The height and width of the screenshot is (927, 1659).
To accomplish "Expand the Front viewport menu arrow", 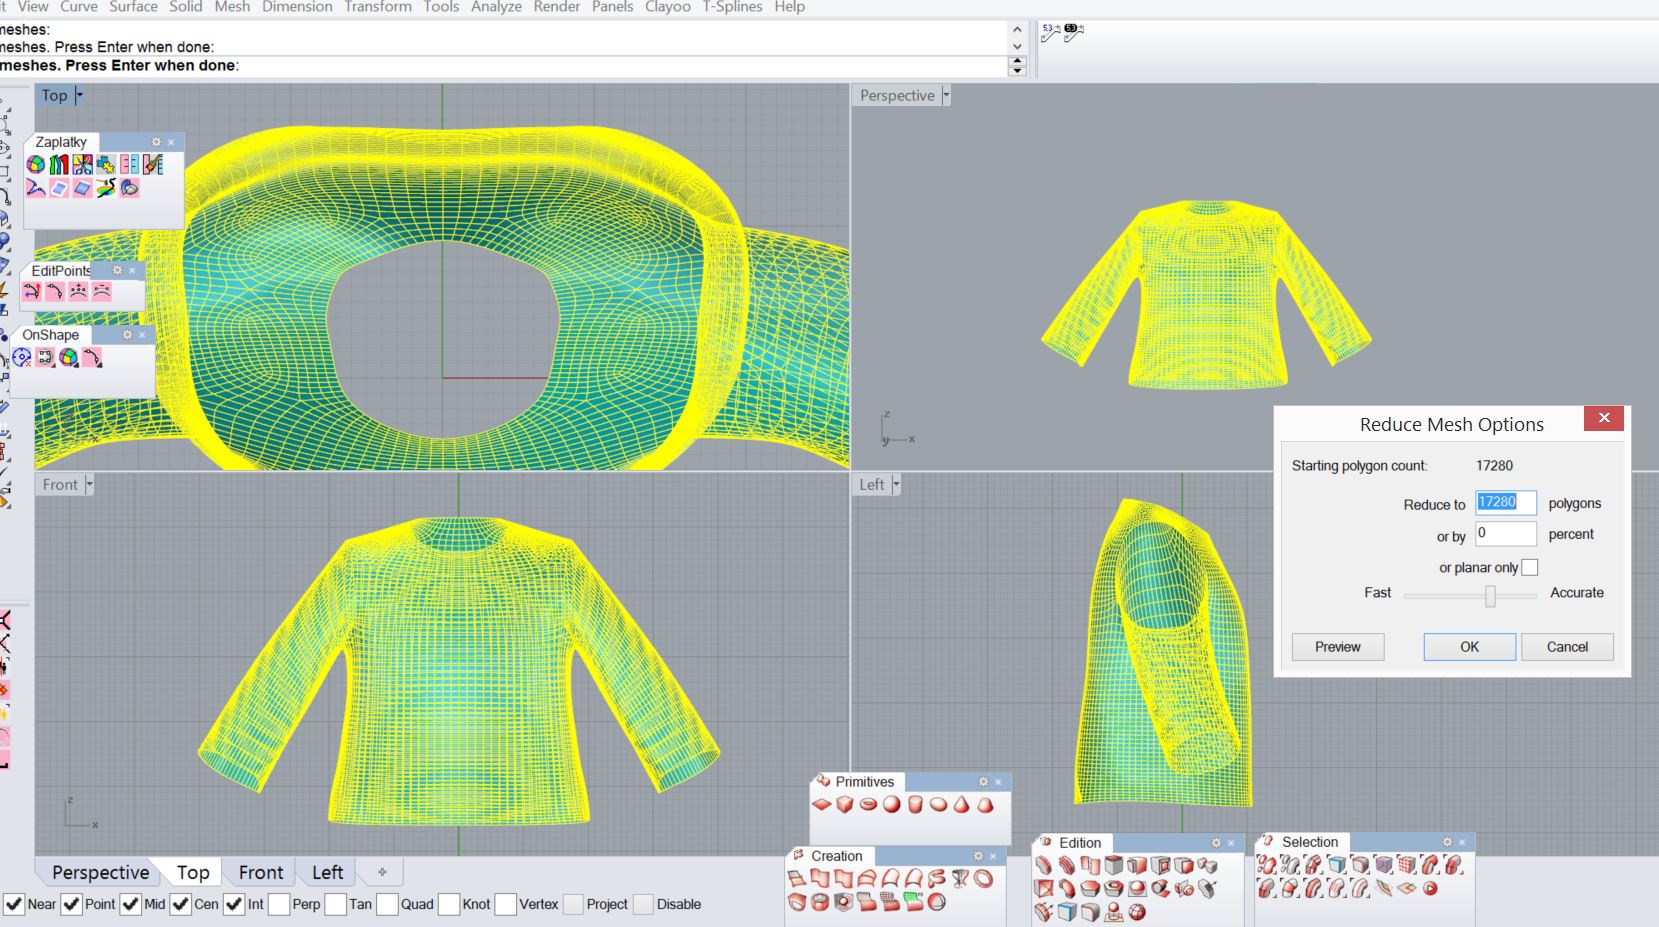I will click(89, 485).
